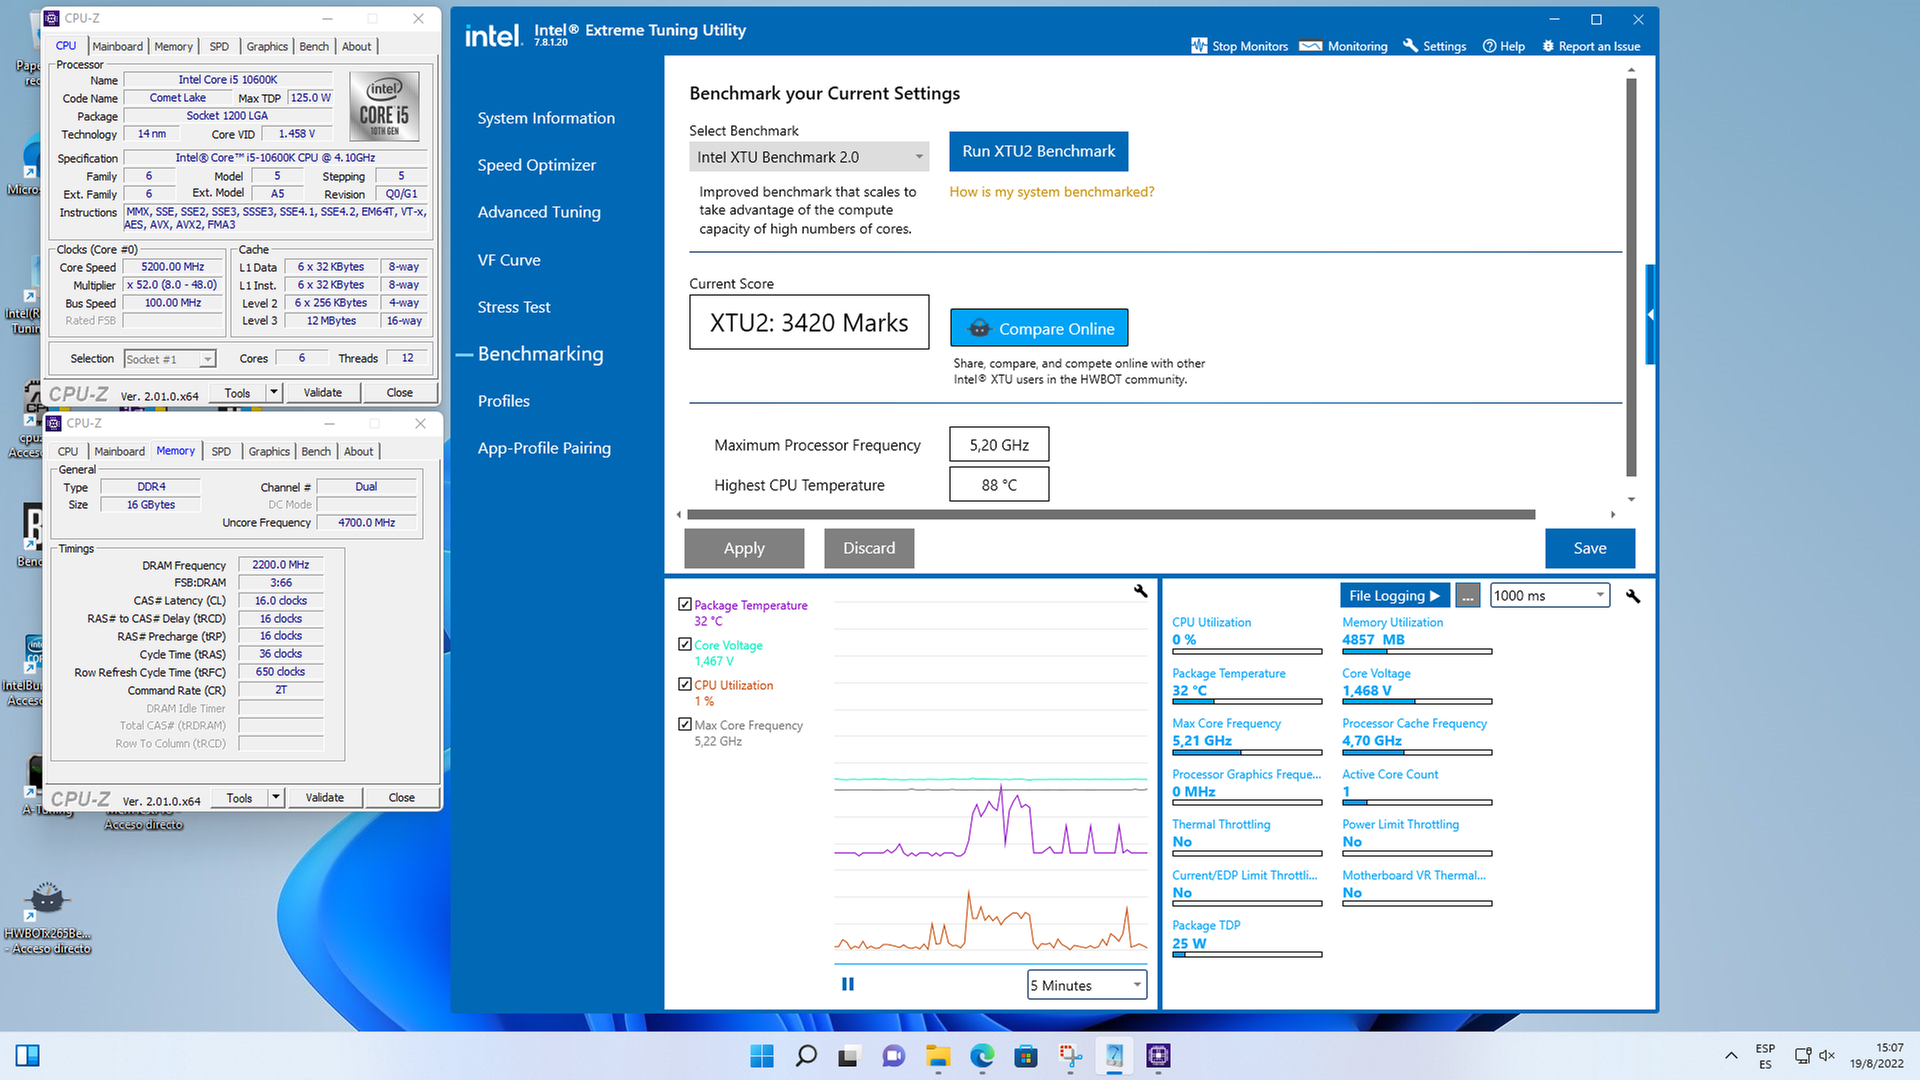Screen dimensions: 1920x1080
Task: Open Task View in the taskbar
Action: [x=849, y=1056]
